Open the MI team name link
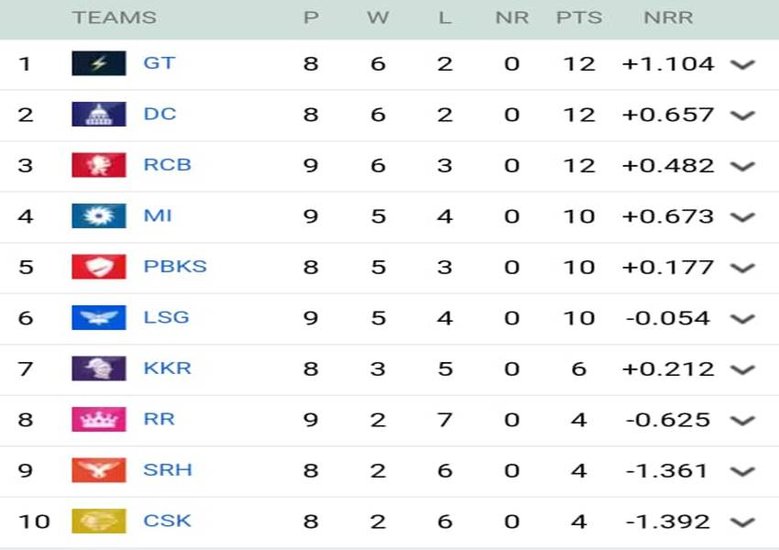Screen dimensions: 779x550 (x=157, y=216)
